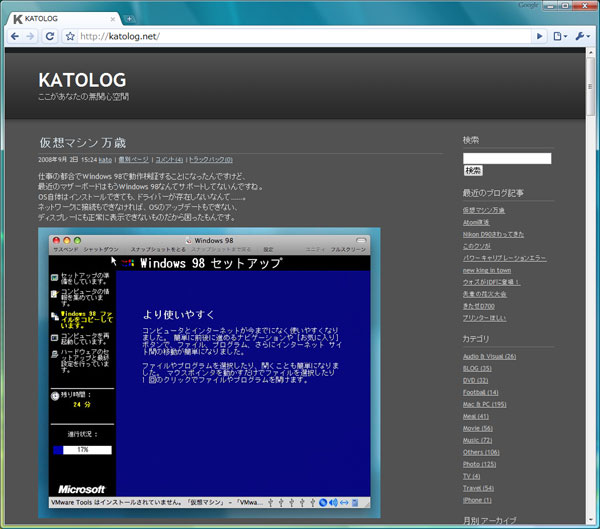Image resolution: width=600 pixels, height=529 pixels.
Task: Open recent post プリンターほしい
Action: click(x=484, y=318)
